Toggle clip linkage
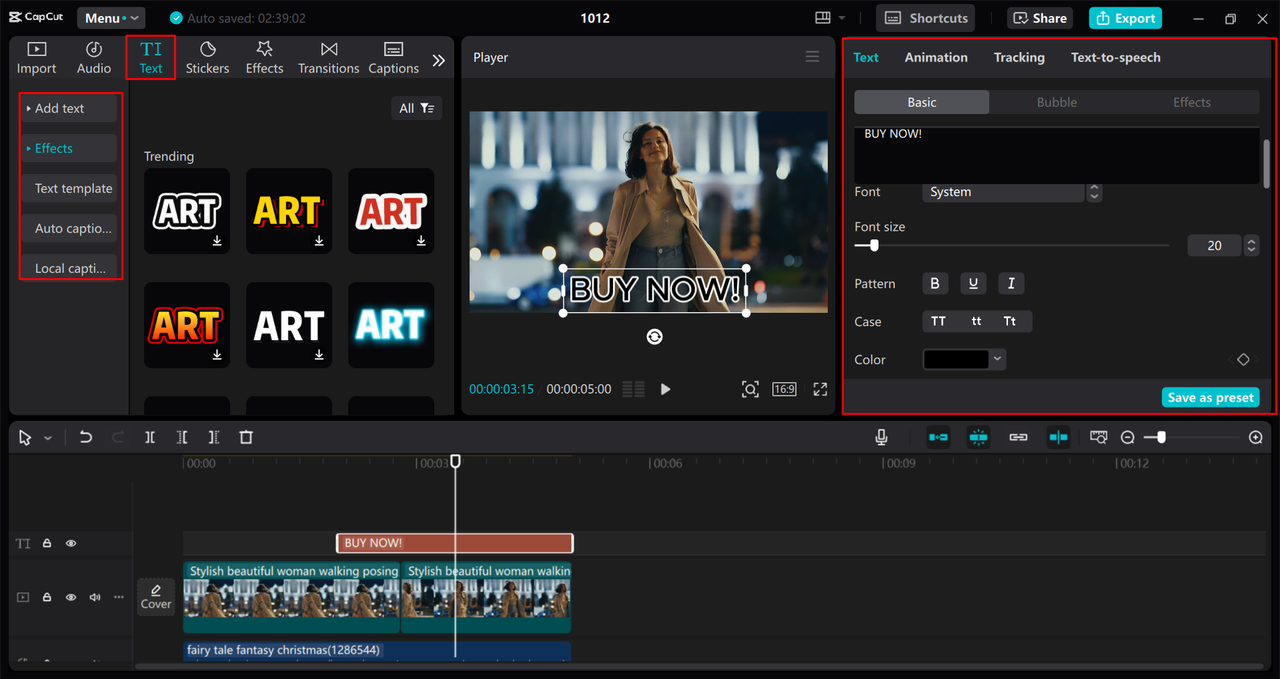The height and width of the screenshot is (679, 1280). point(1018,437)
